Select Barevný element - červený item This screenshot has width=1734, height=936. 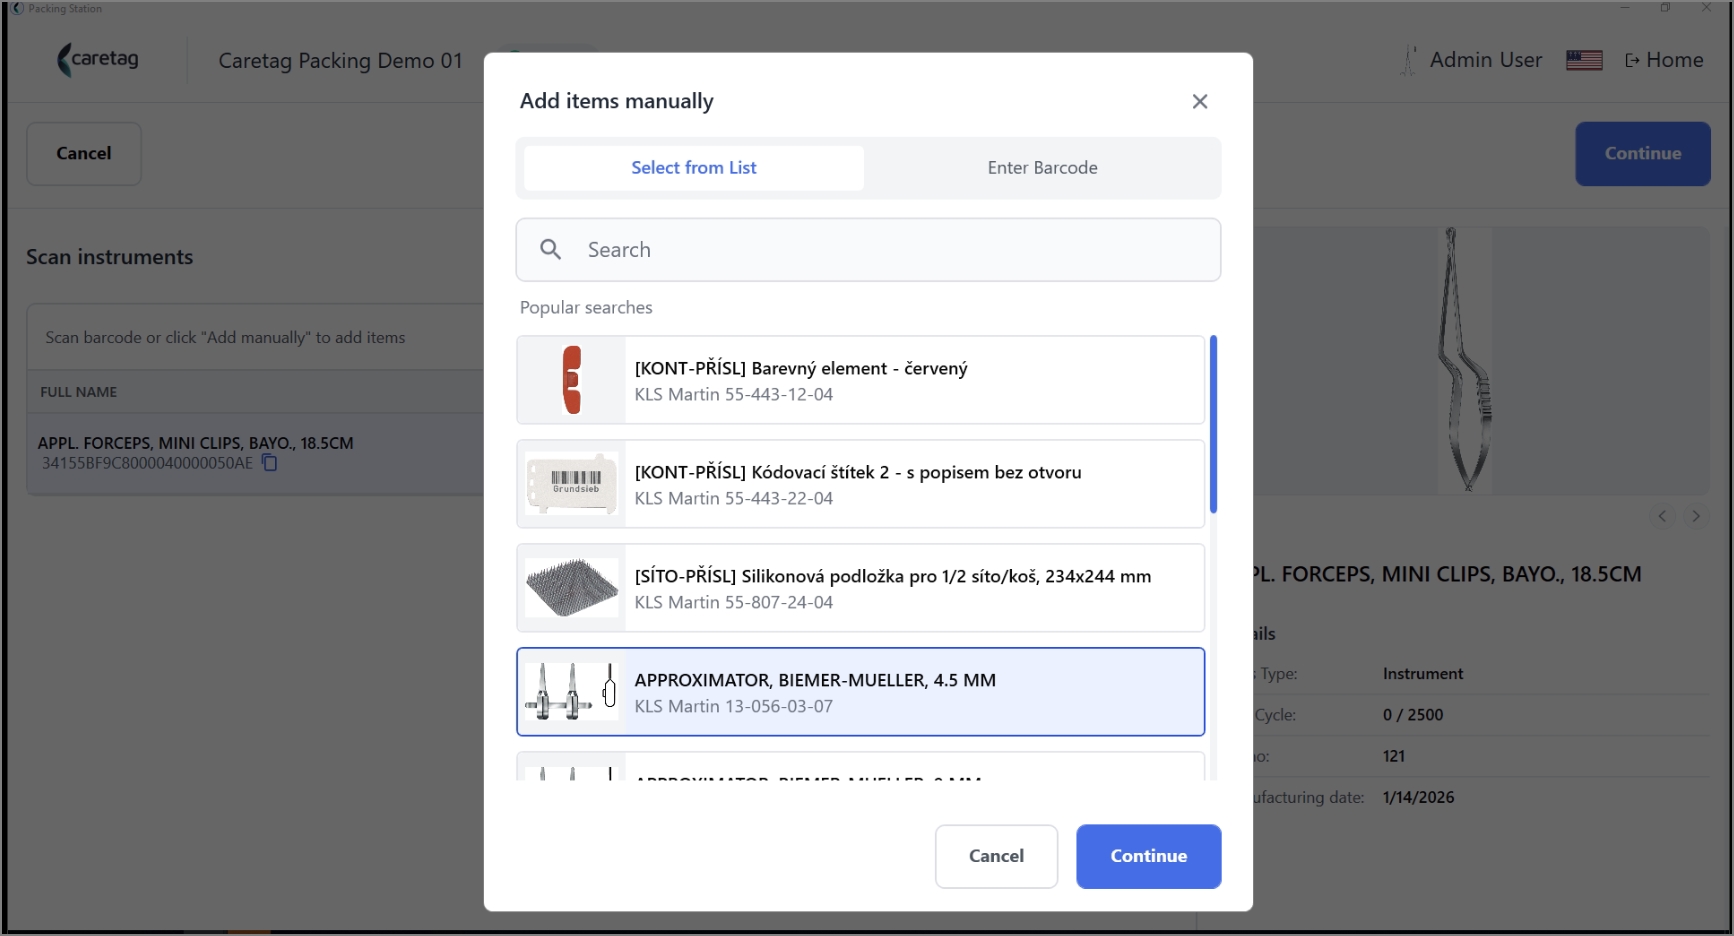[x=860, y=380]
